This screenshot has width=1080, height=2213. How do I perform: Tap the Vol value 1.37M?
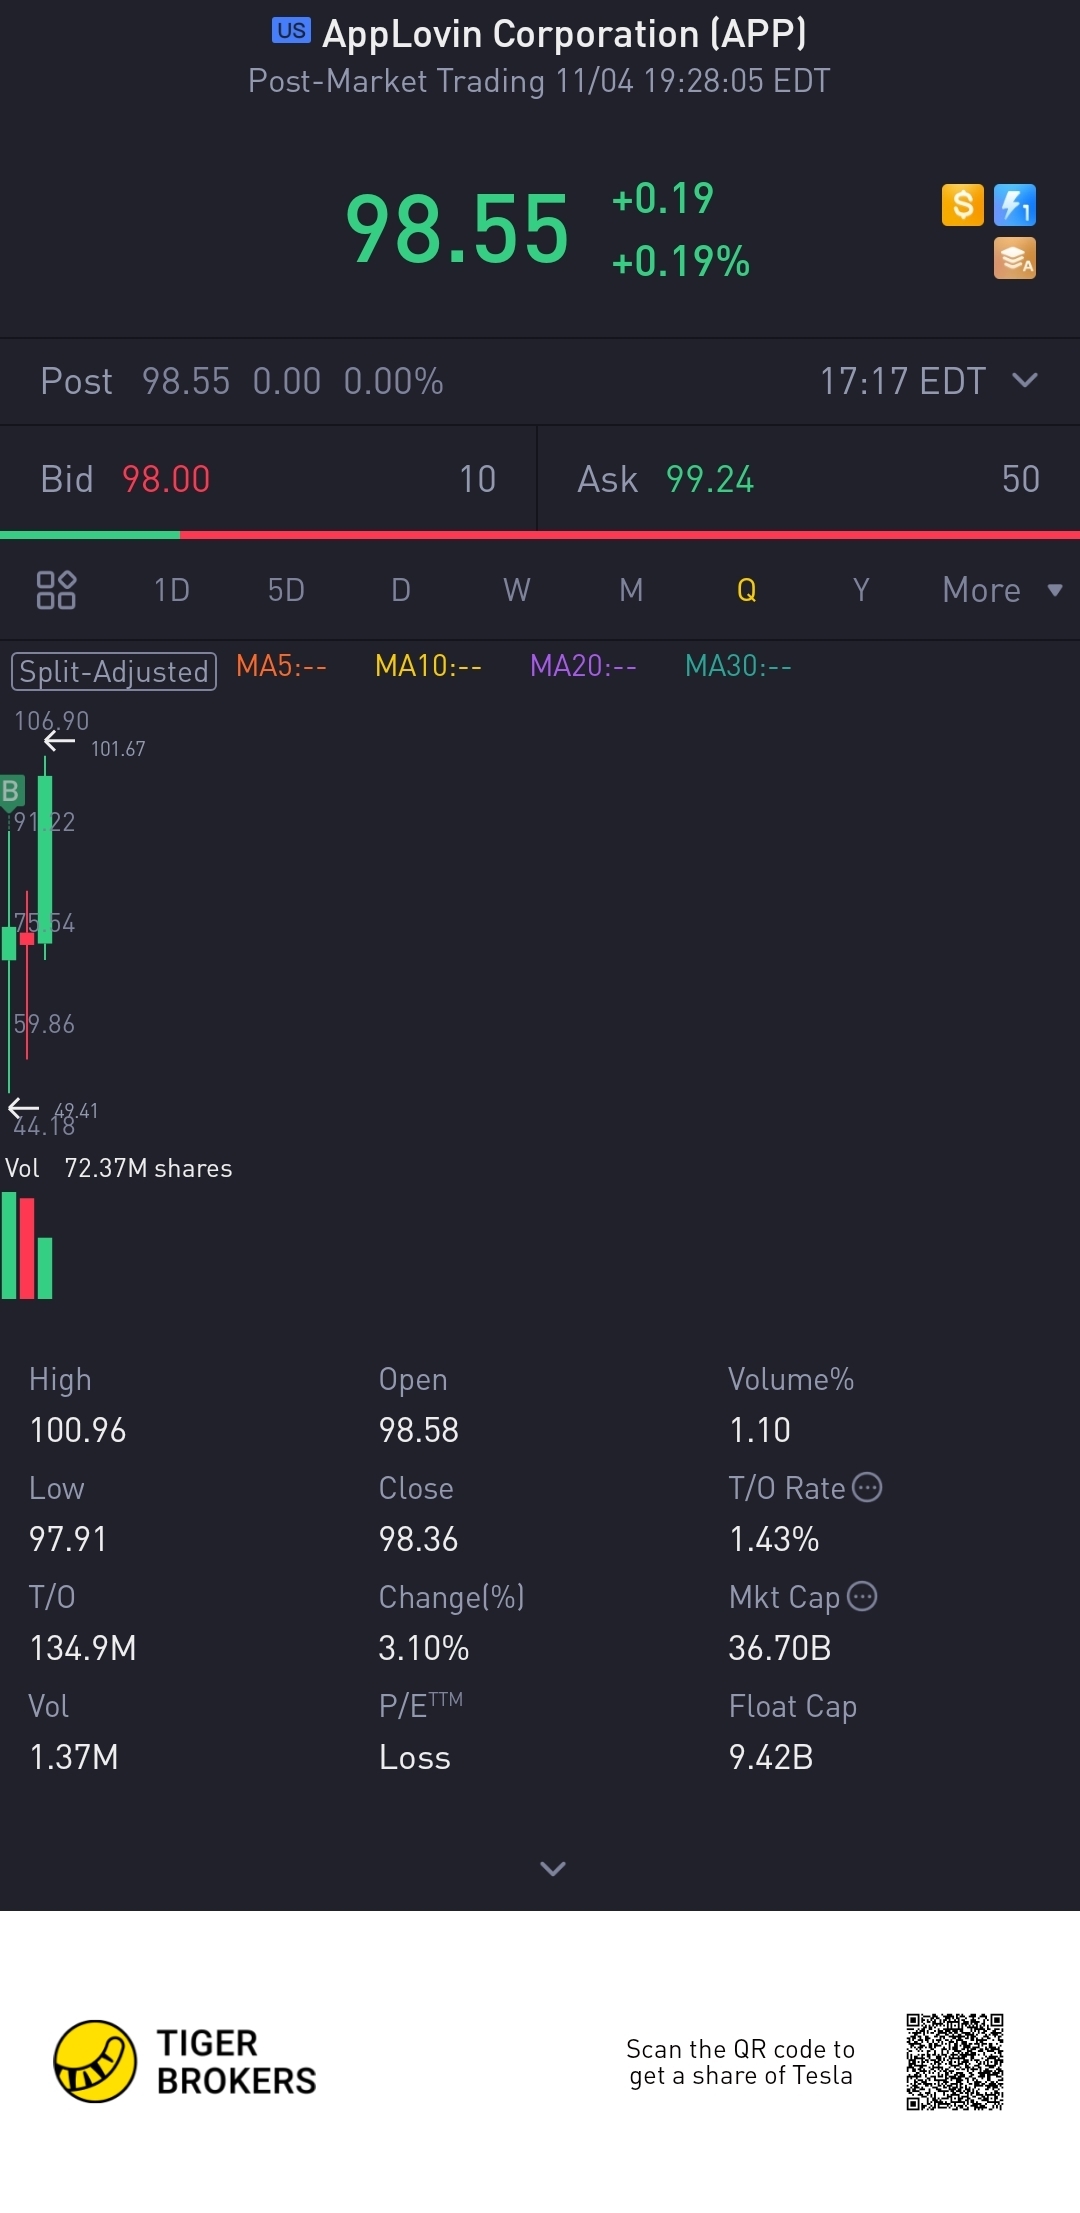pos(74,1756)
